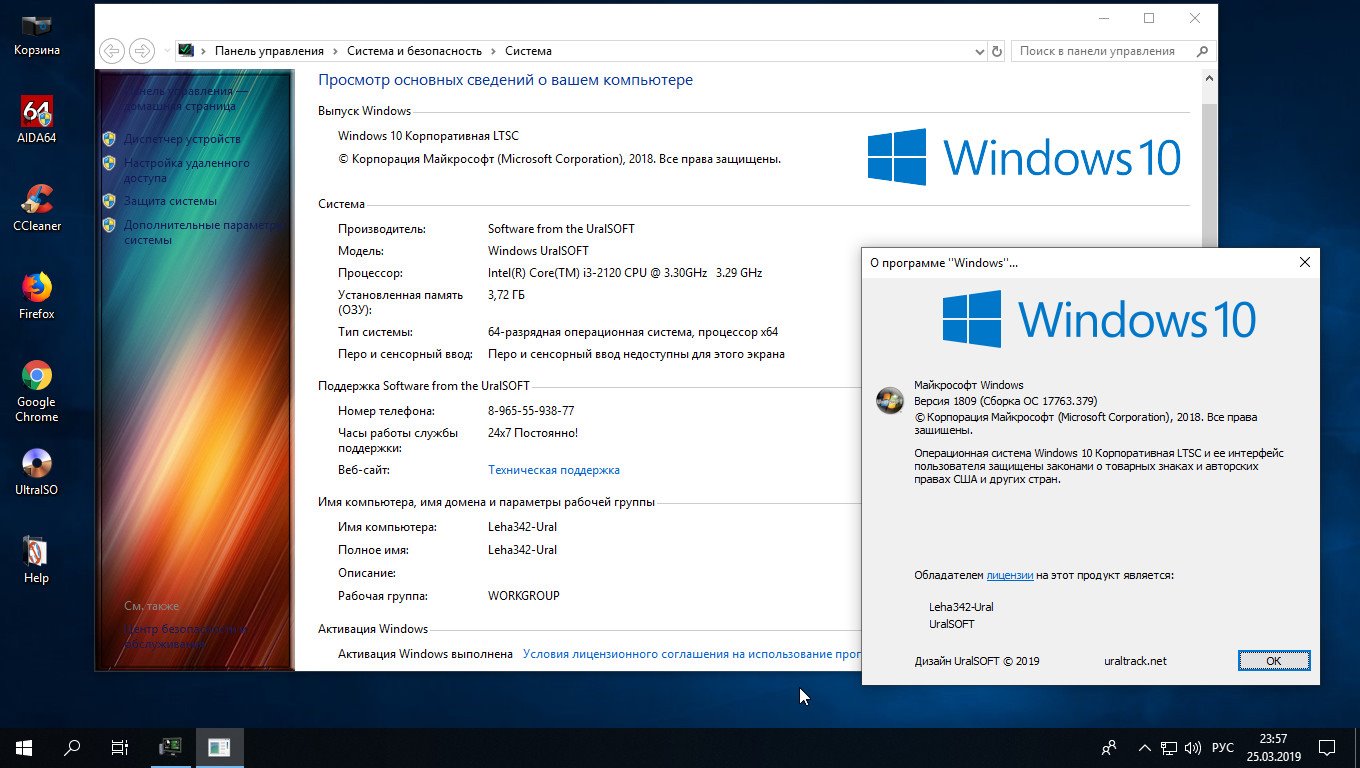Select processor value Intel Core i3-2120
1360x768 pixels.
point(625,273)
